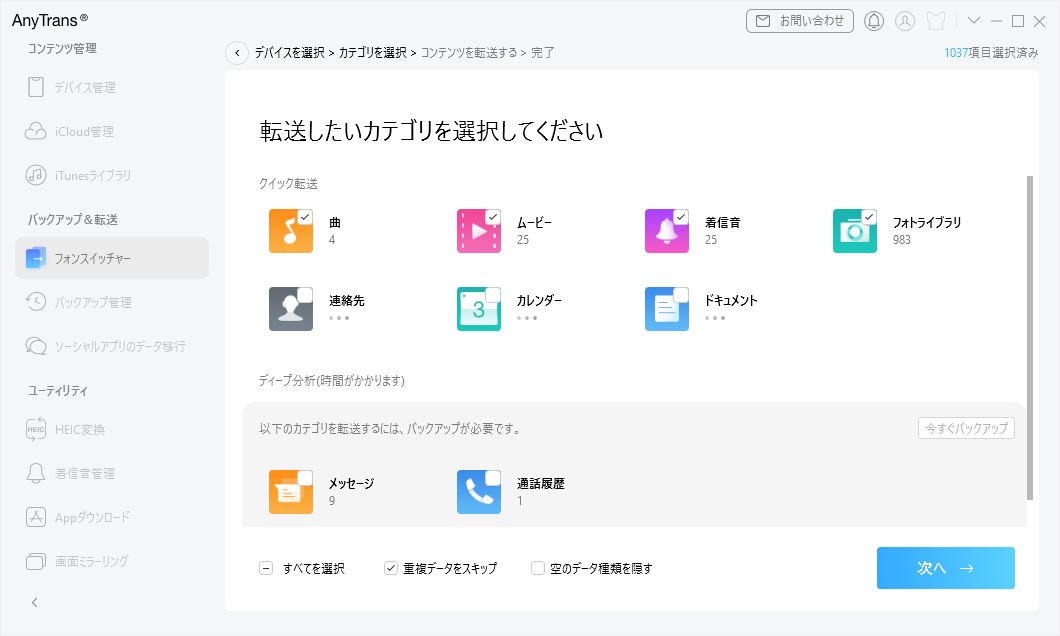Enable the 連絡先 category checkbox
Screen dimensions: 1060x636
pos(305,295)
